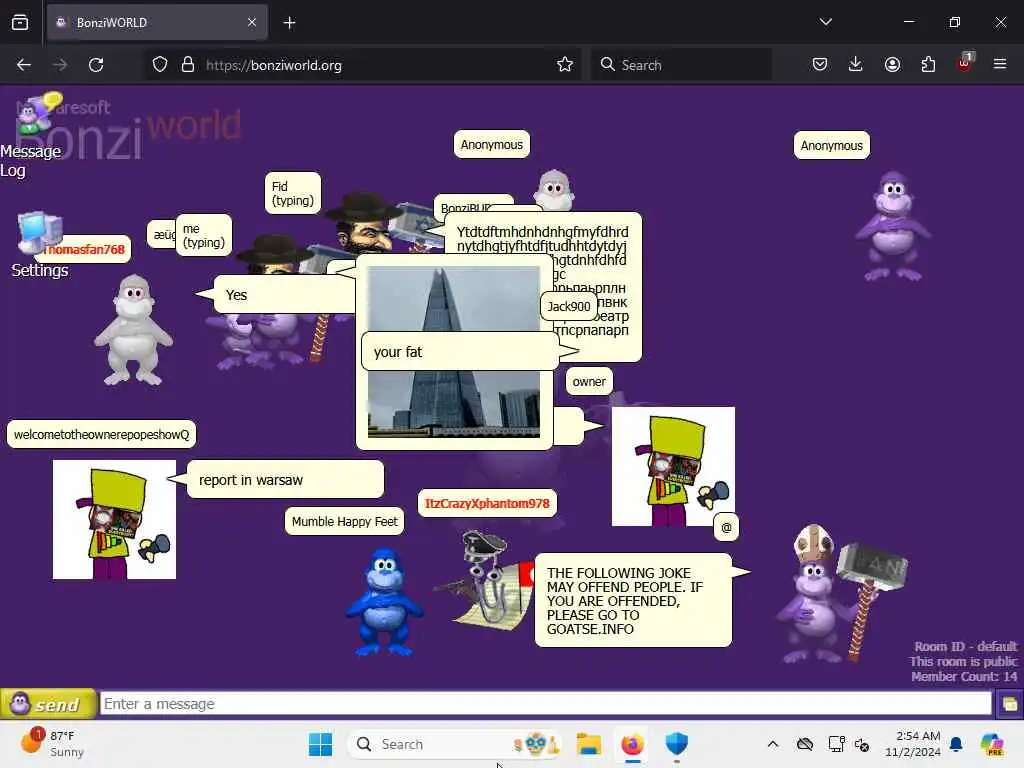Go back to the previous page
This screenshot has height=768, width=1024.
24,65
